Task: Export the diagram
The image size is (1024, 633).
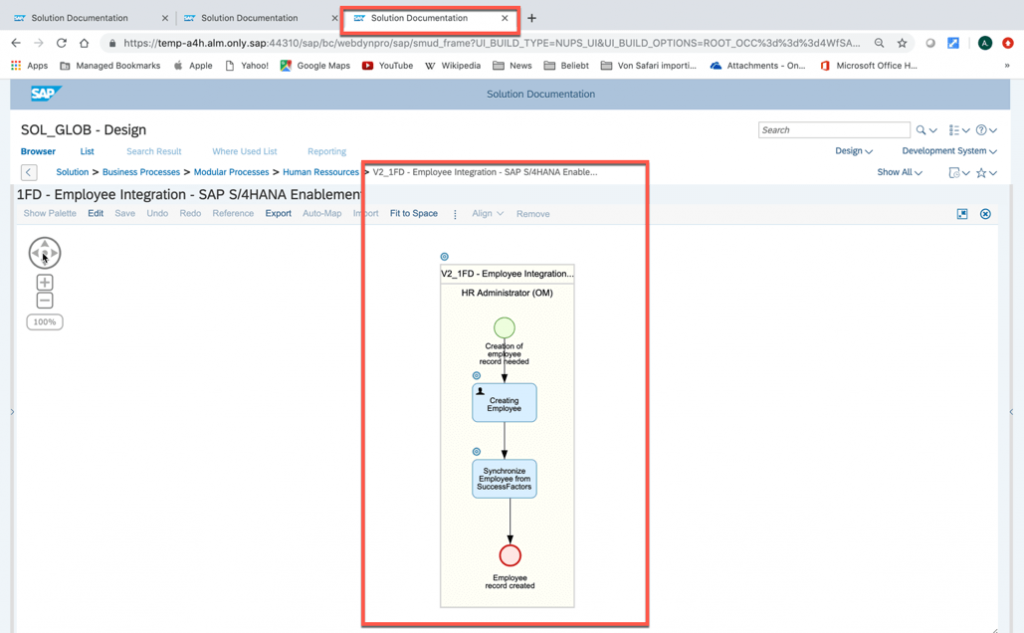Action: (x=278, y=214)
